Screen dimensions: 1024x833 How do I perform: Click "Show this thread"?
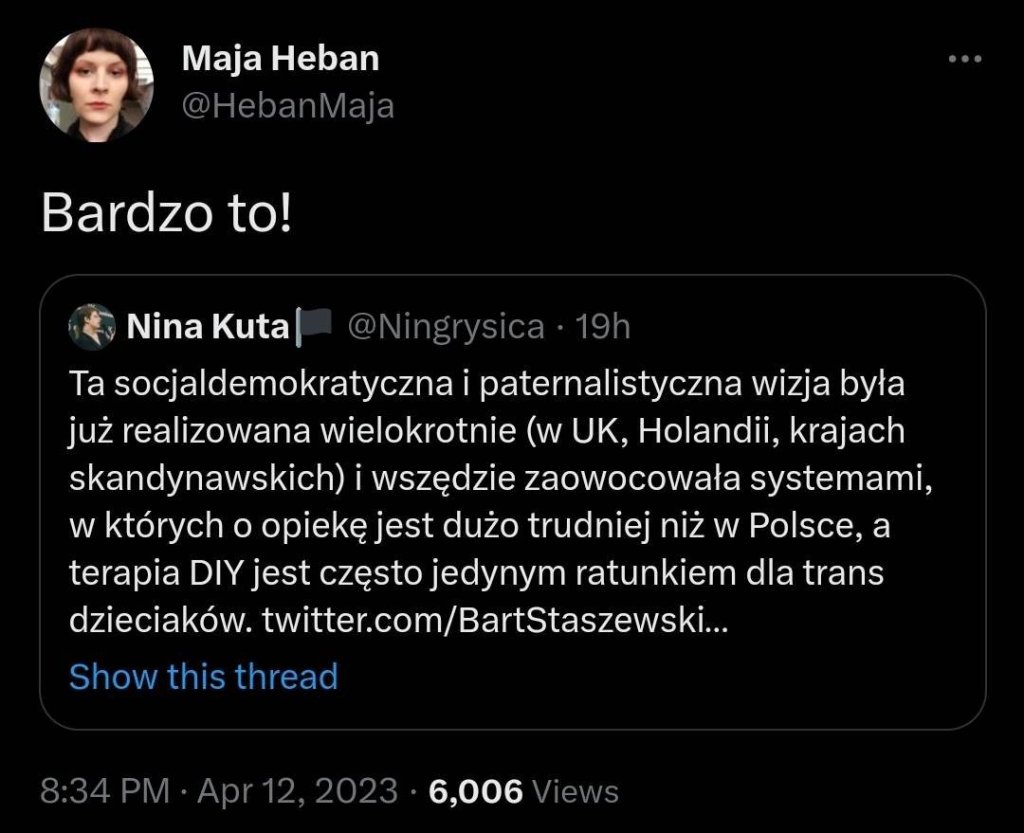203,677
